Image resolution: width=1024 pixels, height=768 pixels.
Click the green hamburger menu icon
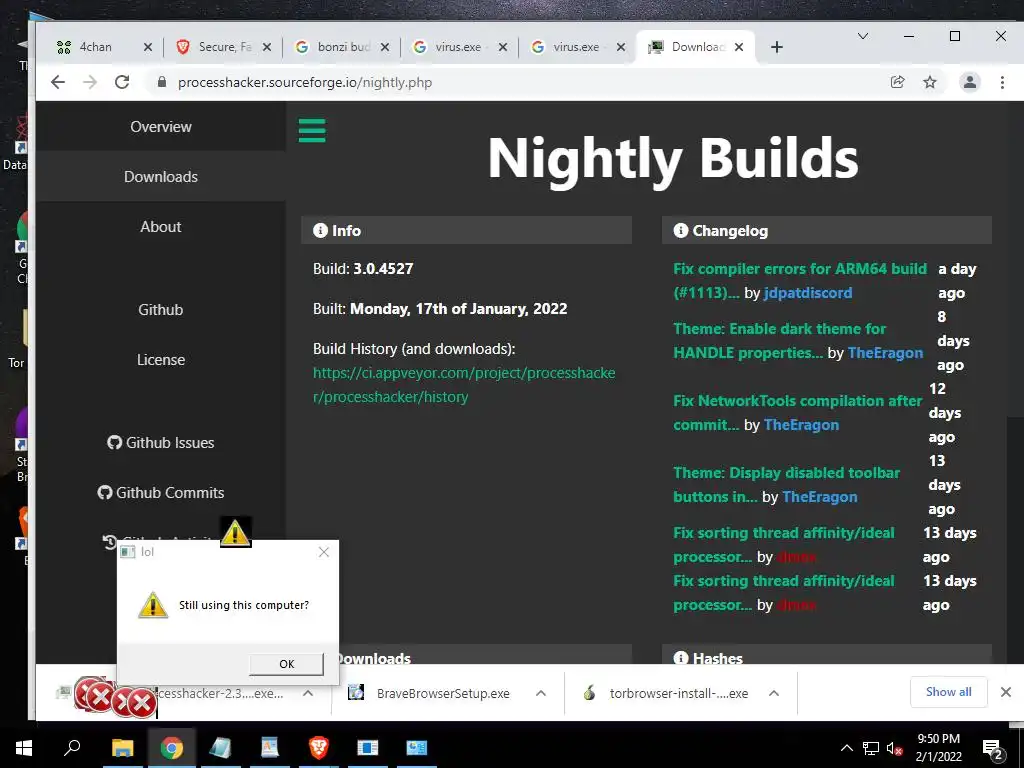[x=312, y=131]
